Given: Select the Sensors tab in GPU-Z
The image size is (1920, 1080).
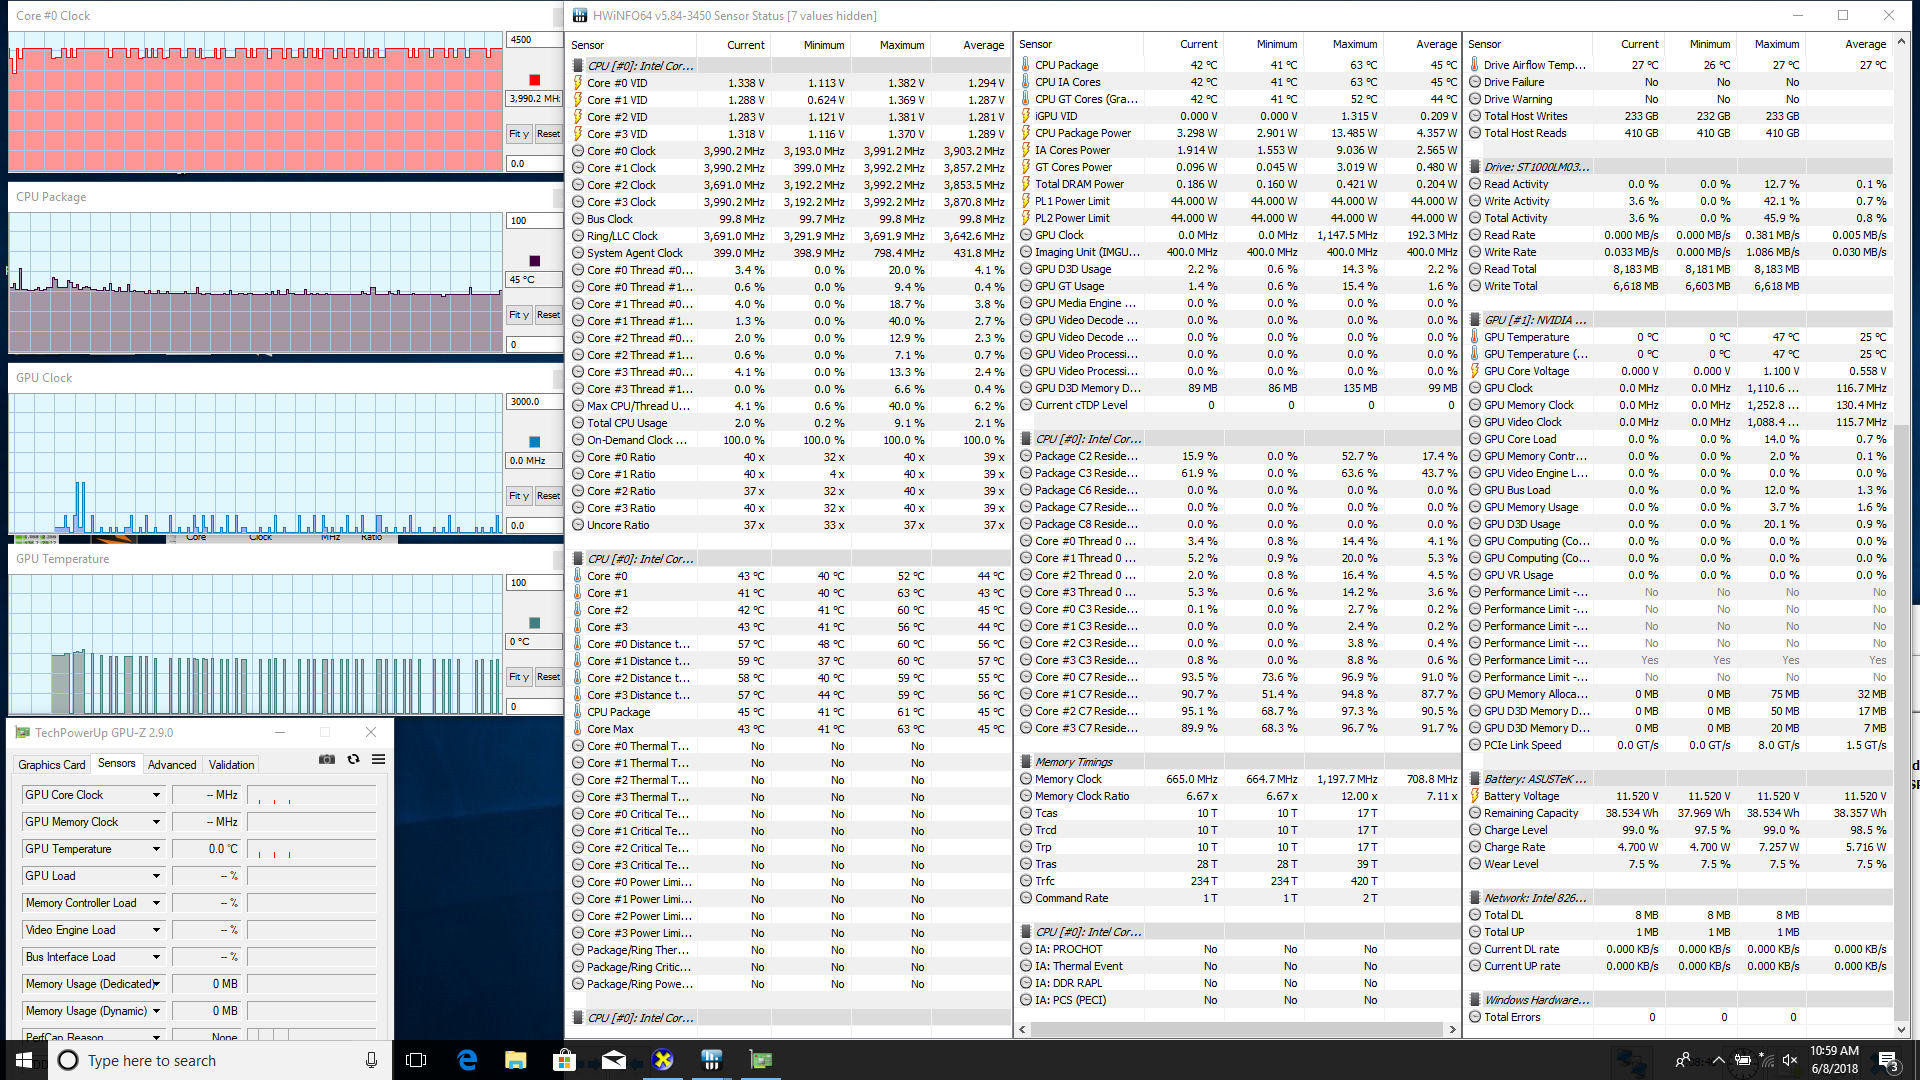Looking at the screenshot, I should click(x=116, y=763).
